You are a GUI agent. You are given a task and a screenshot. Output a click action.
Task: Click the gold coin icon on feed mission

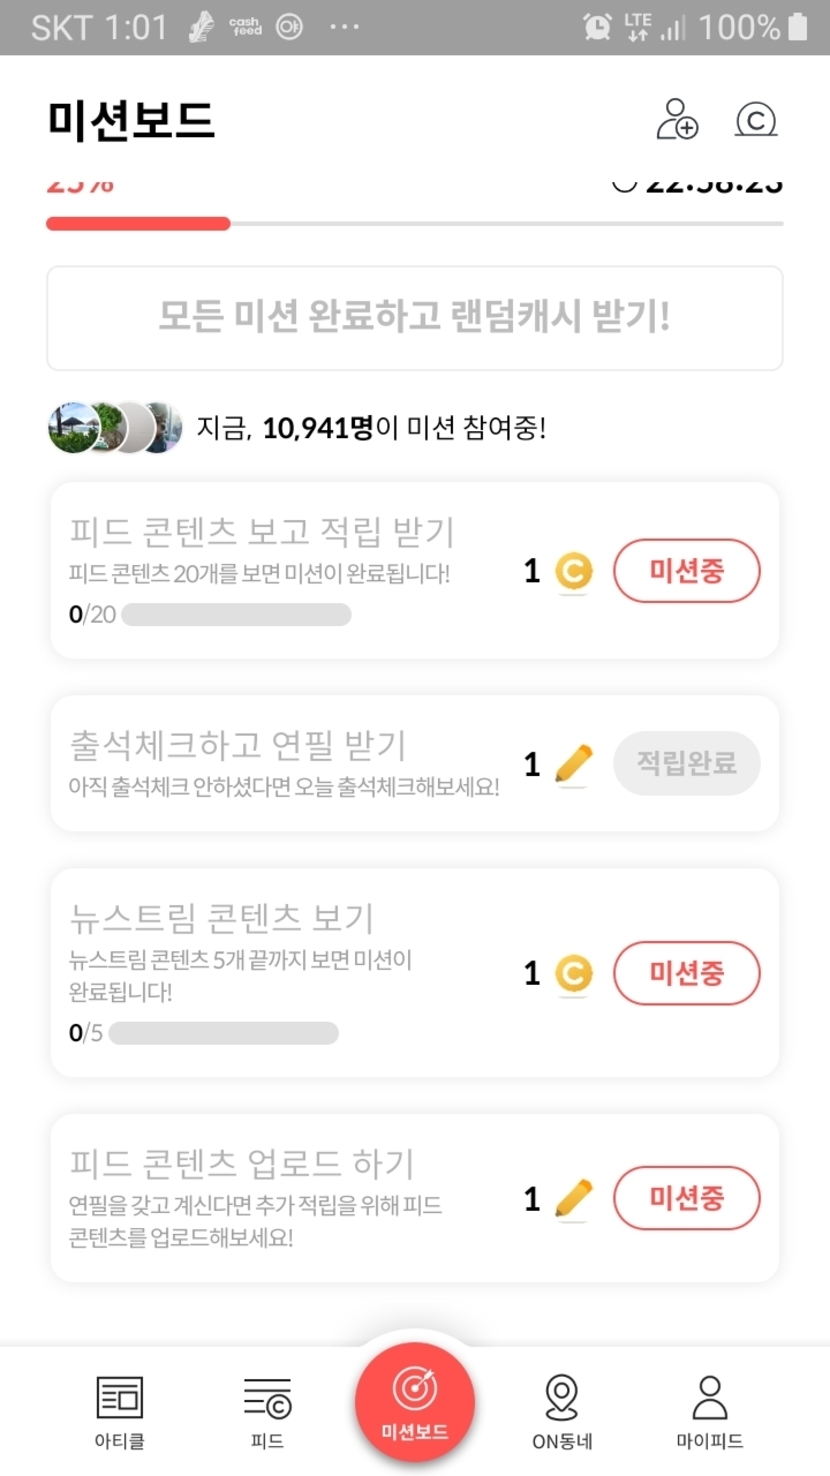(x=573, y=572)
